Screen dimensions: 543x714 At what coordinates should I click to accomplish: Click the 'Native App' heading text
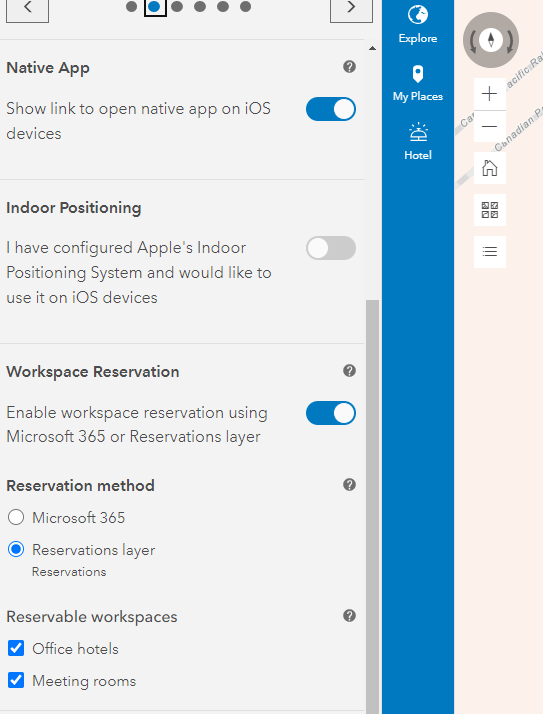[48, 68]
